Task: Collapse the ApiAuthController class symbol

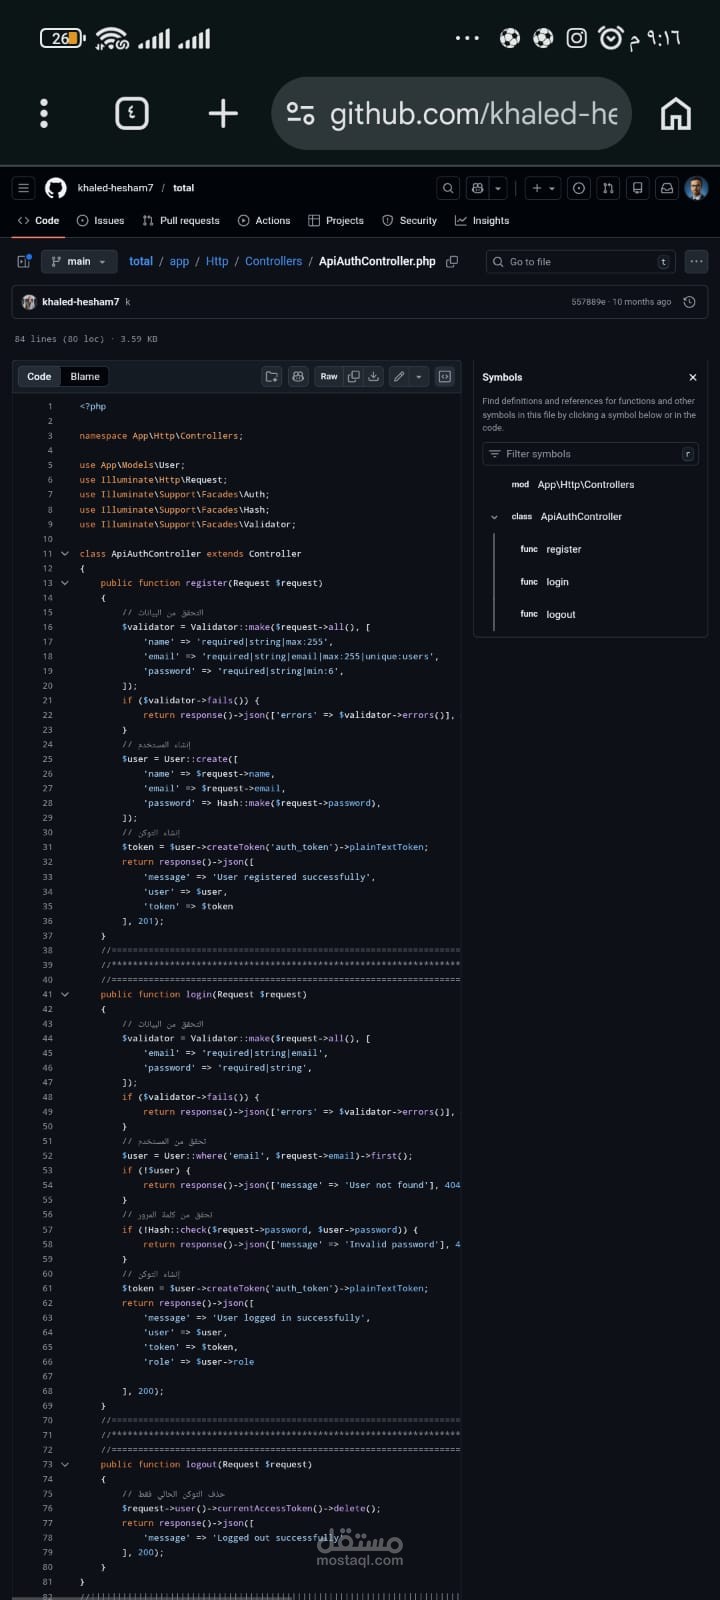Action: (x=494, y=517)
